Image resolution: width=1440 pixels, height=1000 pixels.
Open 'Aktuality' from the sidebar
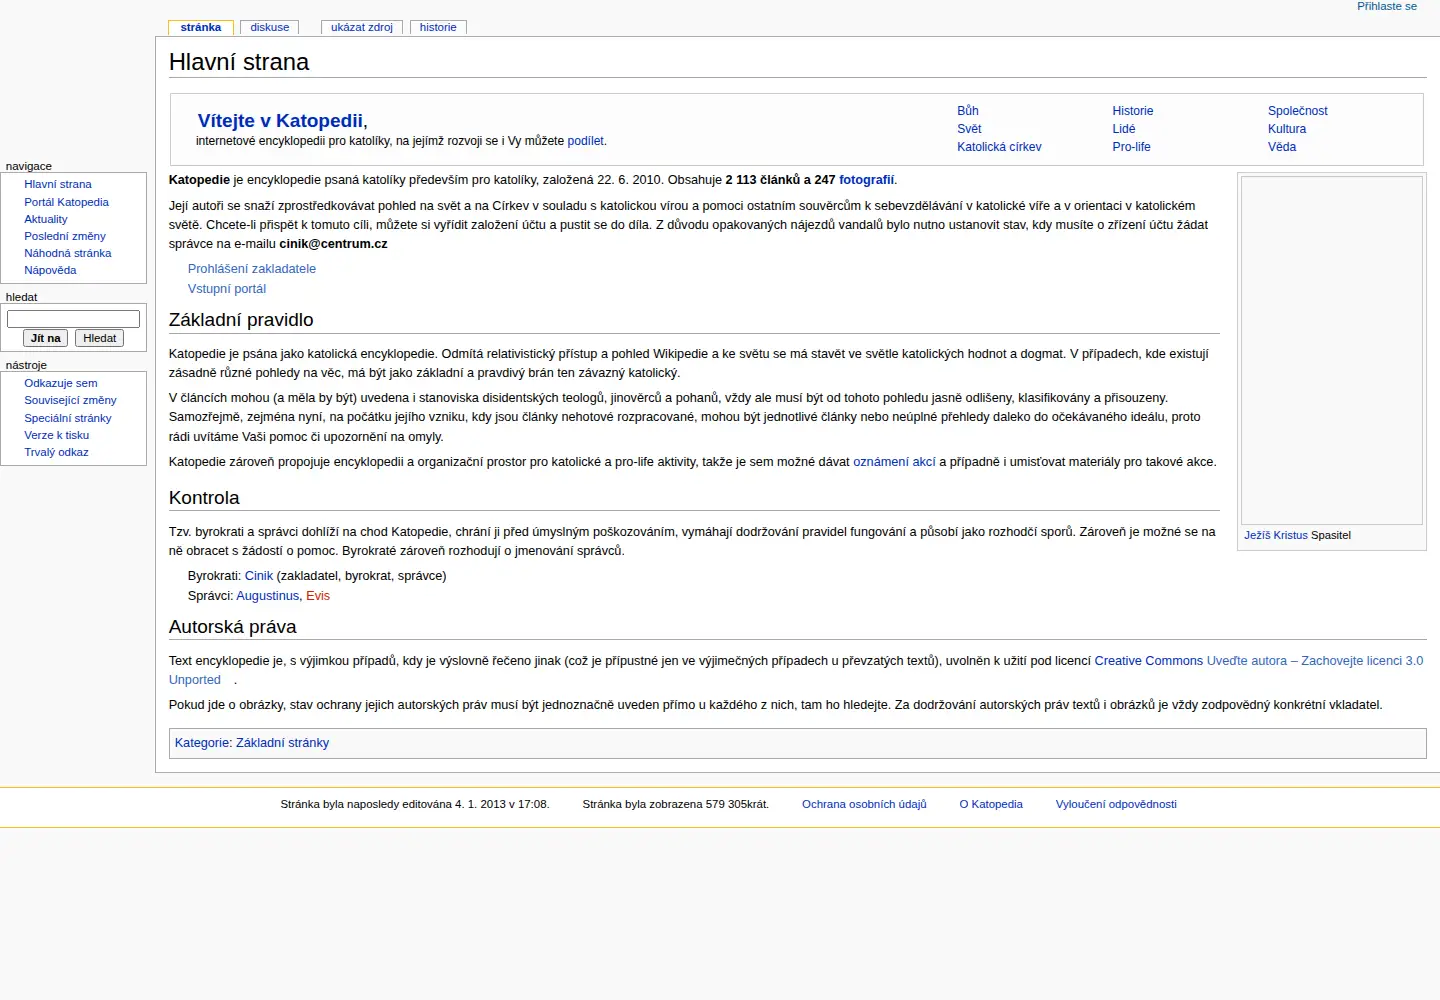(46, 219)
